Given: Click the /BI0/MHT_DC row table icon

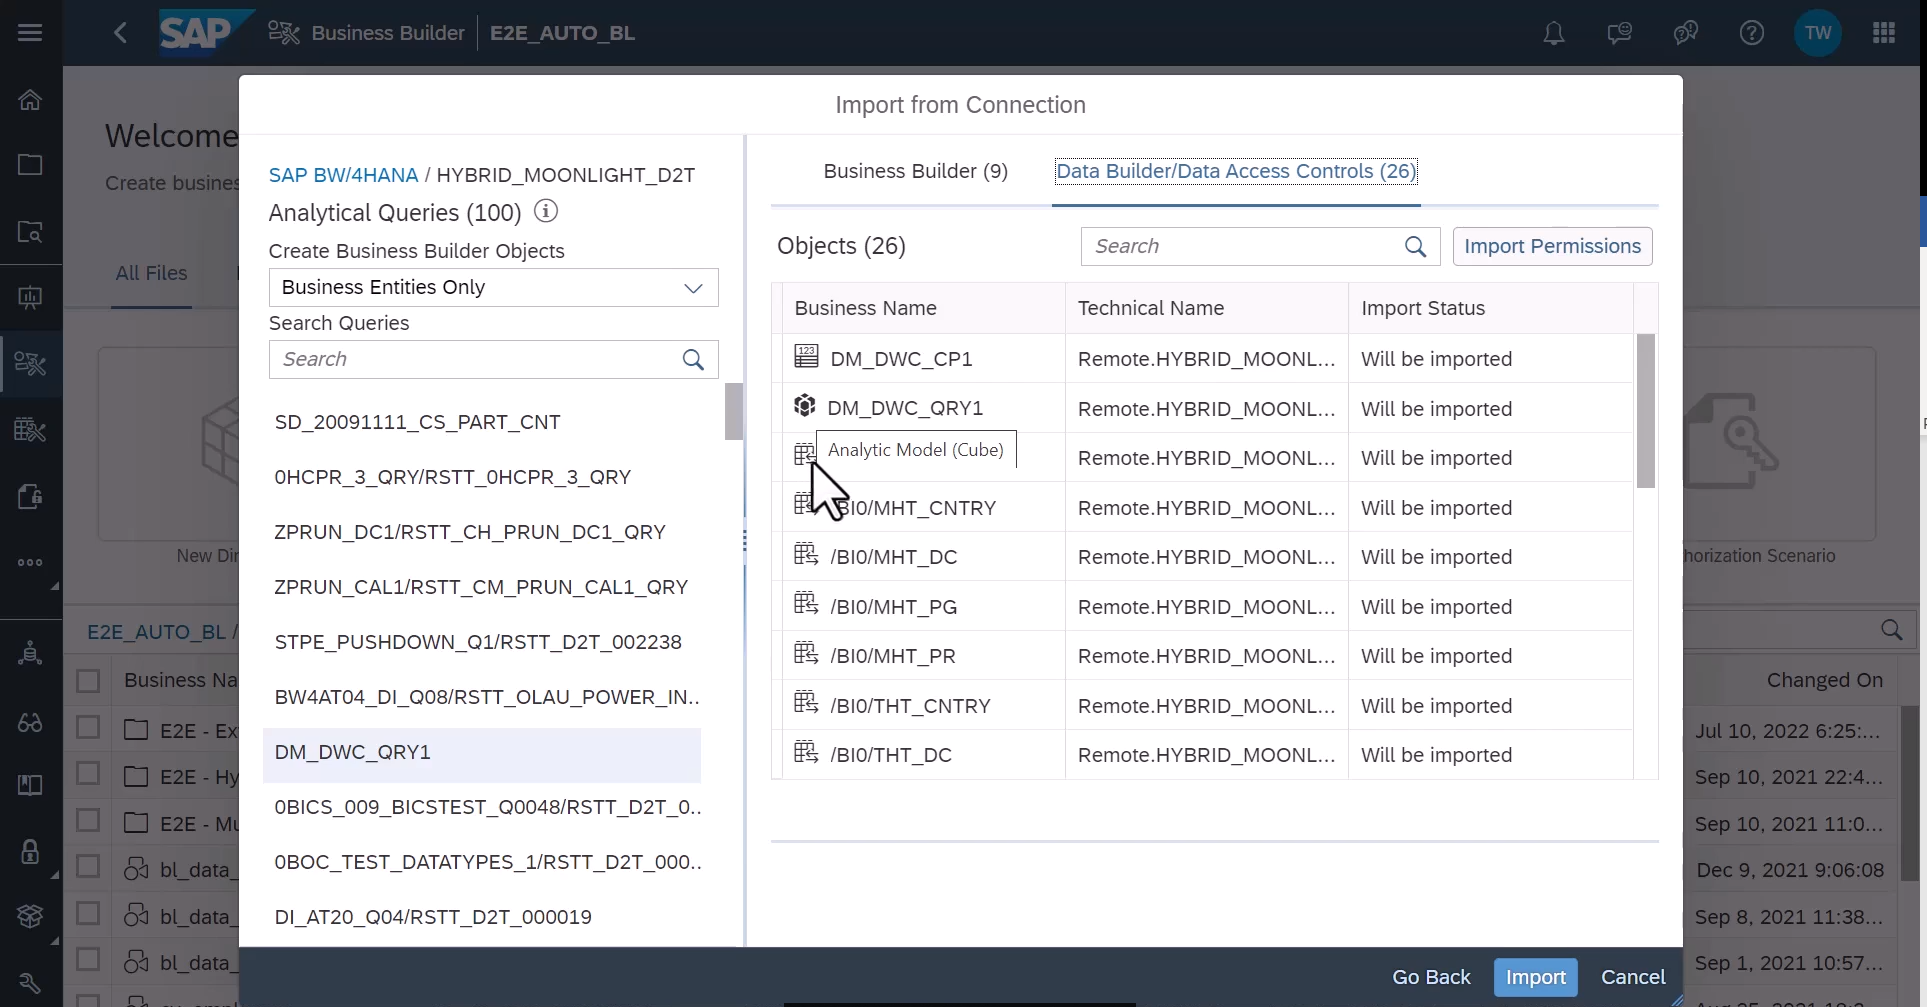Looking at the screenshot, I should click(806, 554).
